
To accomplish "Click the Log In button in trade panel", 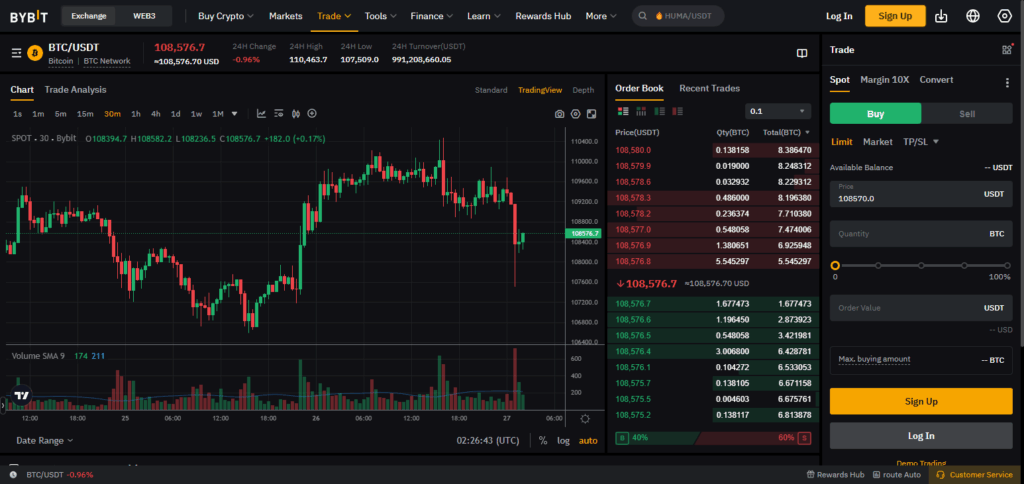I will 921,436.
